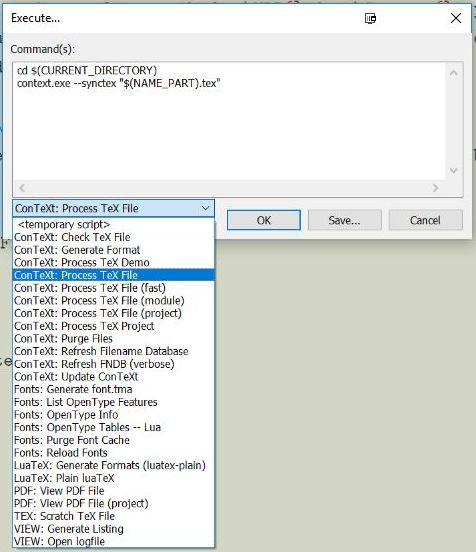
Task: Select Fonts: Purge Font Cache
Action: point(113,440)
